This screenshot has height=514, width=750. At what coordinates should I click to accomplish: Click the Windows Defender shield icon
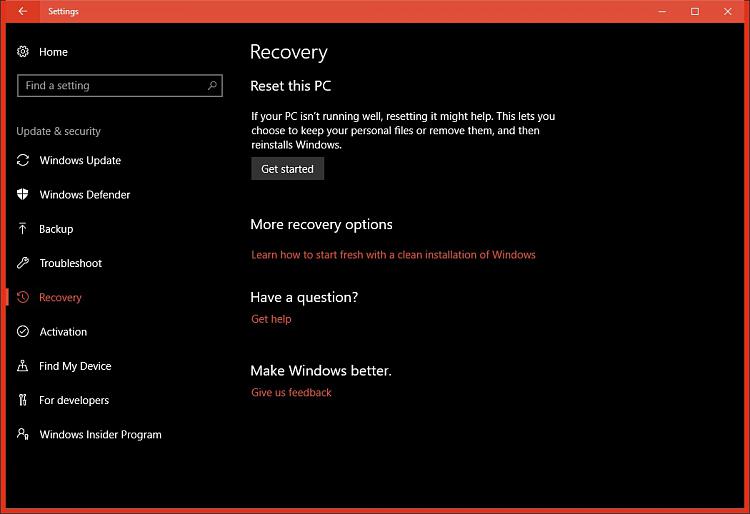point(22,194)
